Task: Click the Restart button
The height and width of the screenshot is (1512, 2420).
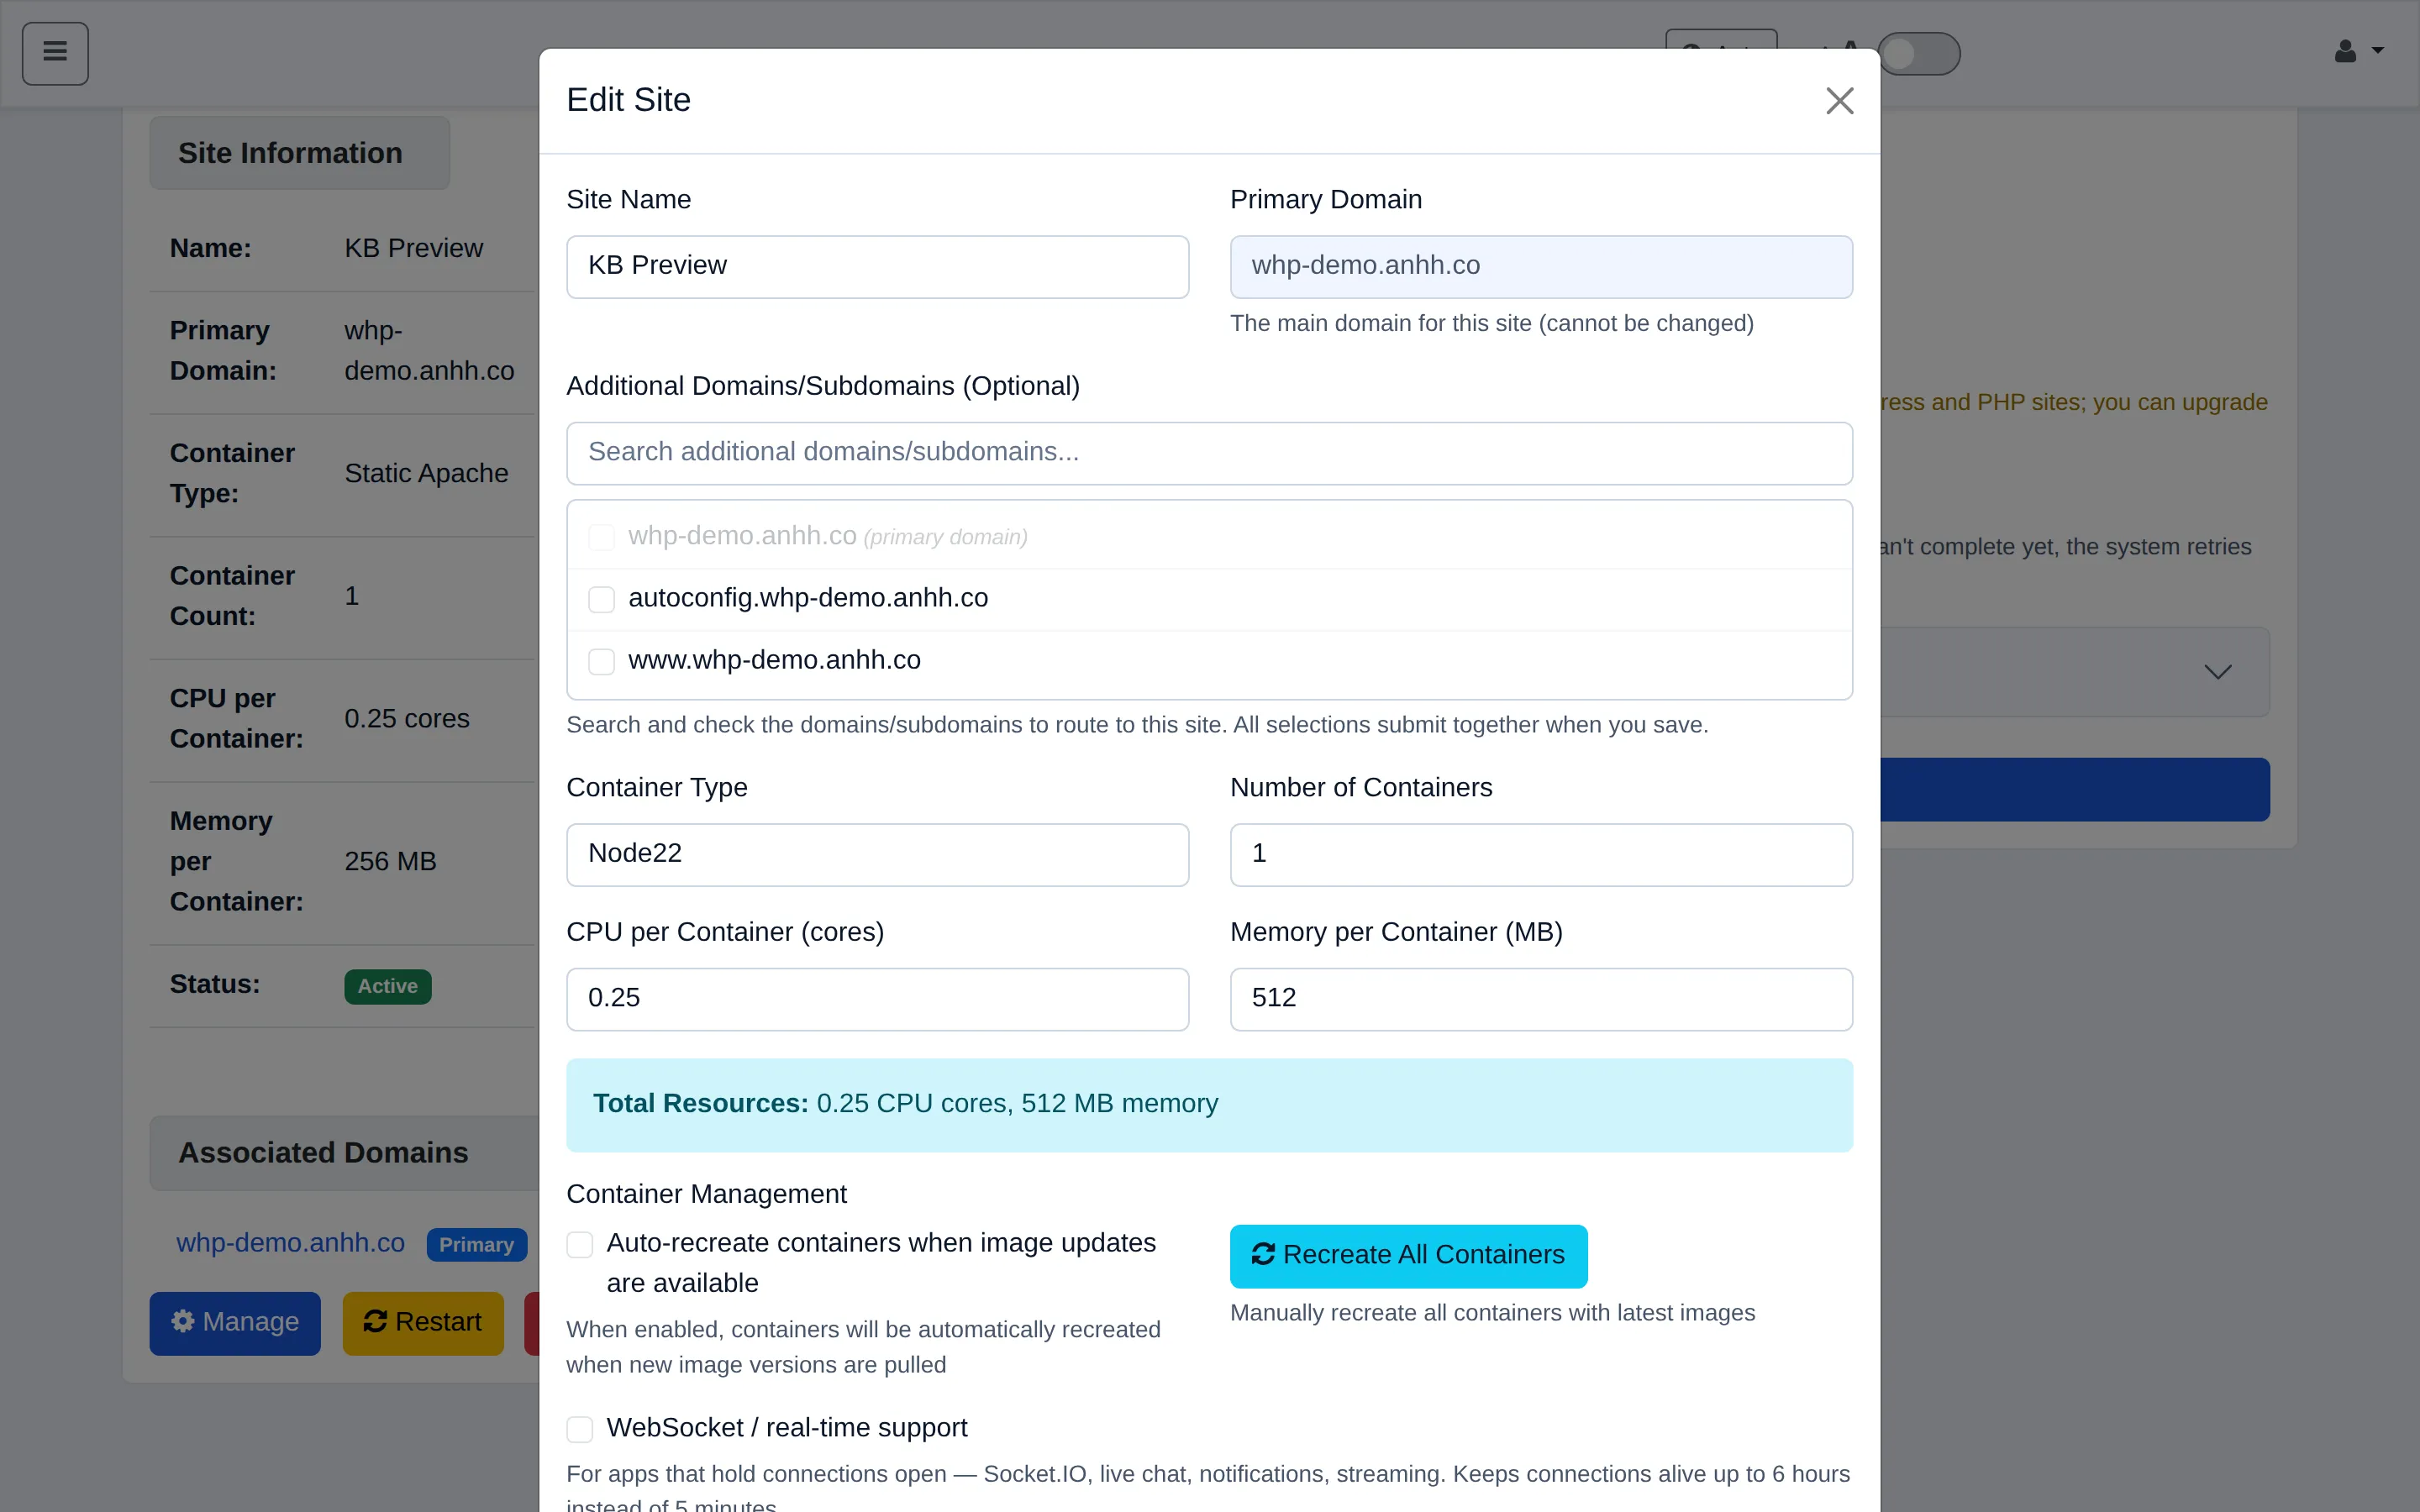Action: pyautogui.click(x=422, y=1322)
